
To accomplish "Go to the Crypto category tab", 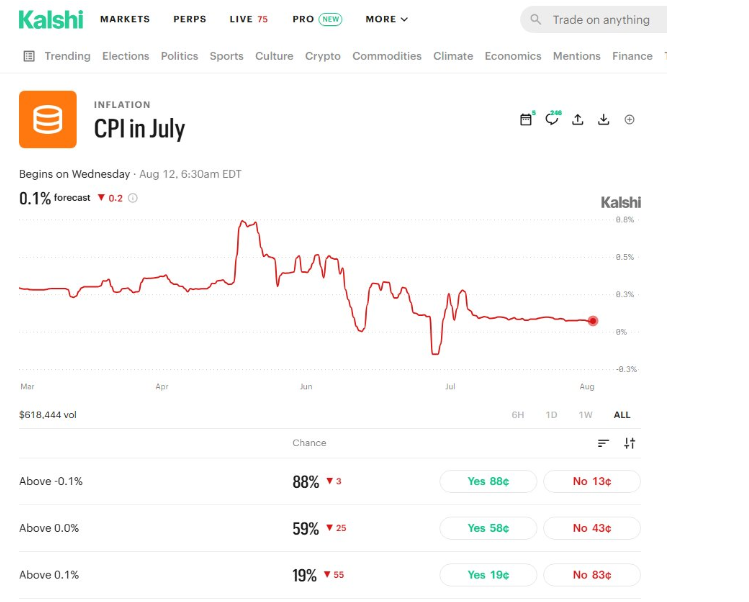I will [x=323, y=56].
